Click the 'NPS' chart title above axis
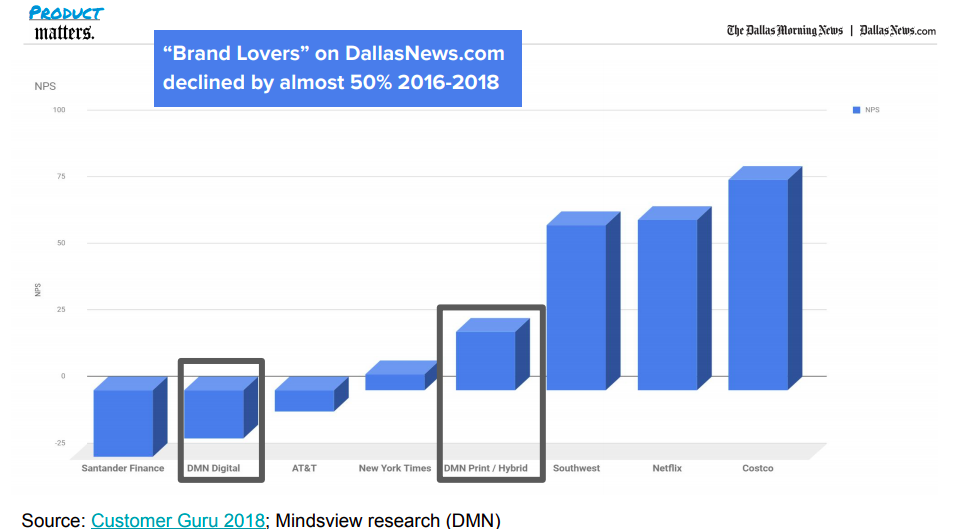The image size is (957, 529). click(x=45, y=87)
